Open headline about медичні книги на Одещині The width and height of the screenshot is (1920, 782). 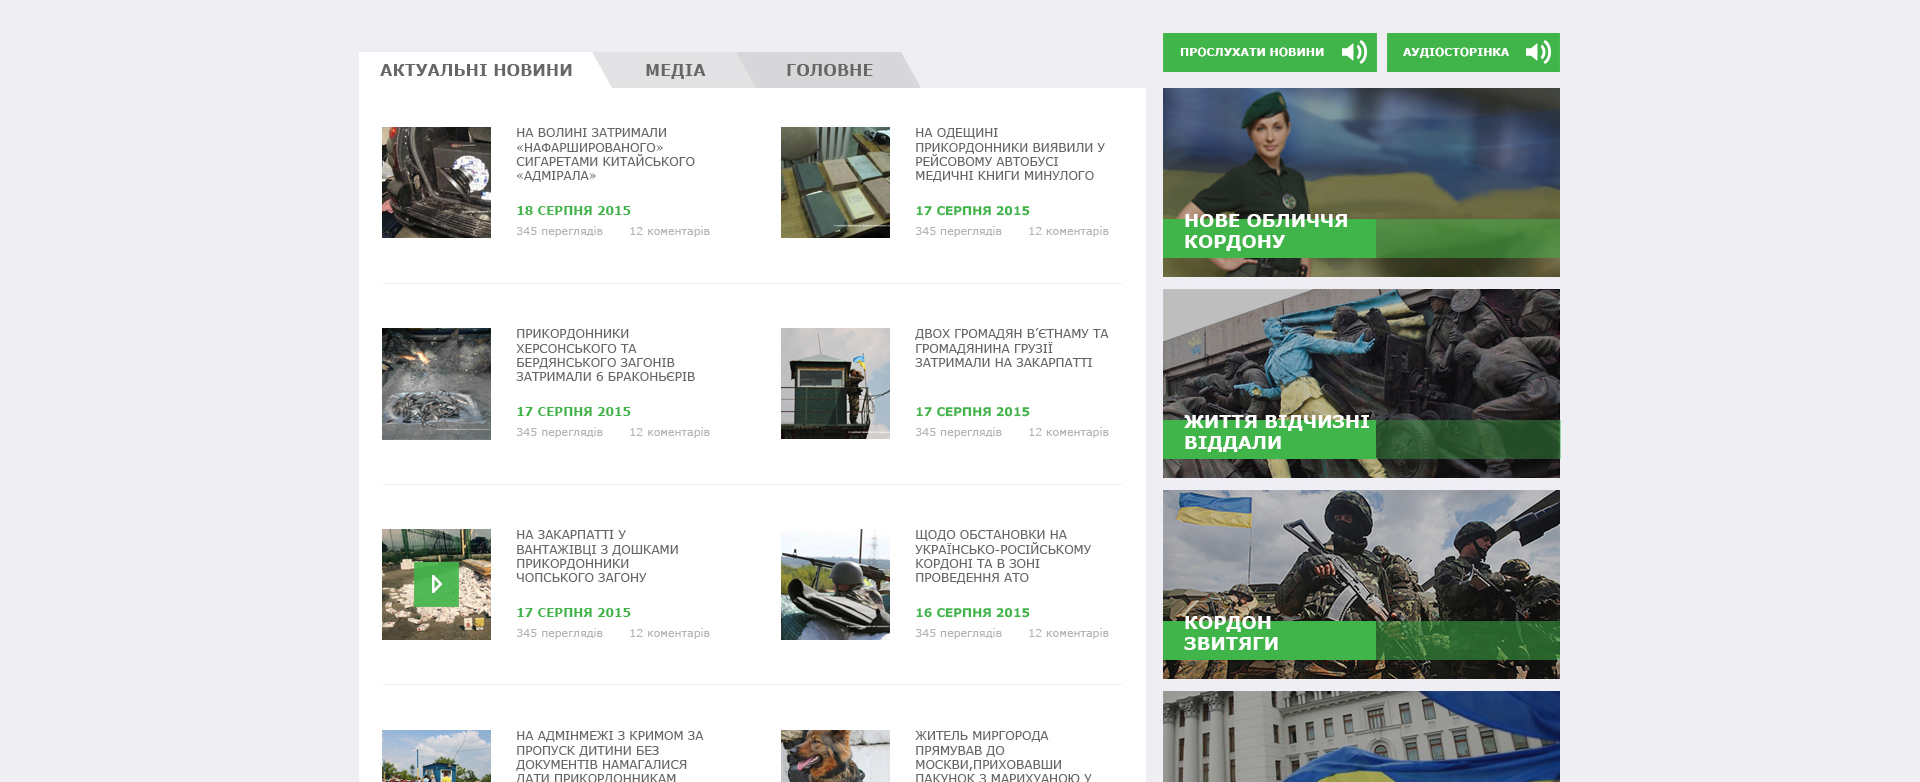pos(1010,154)
